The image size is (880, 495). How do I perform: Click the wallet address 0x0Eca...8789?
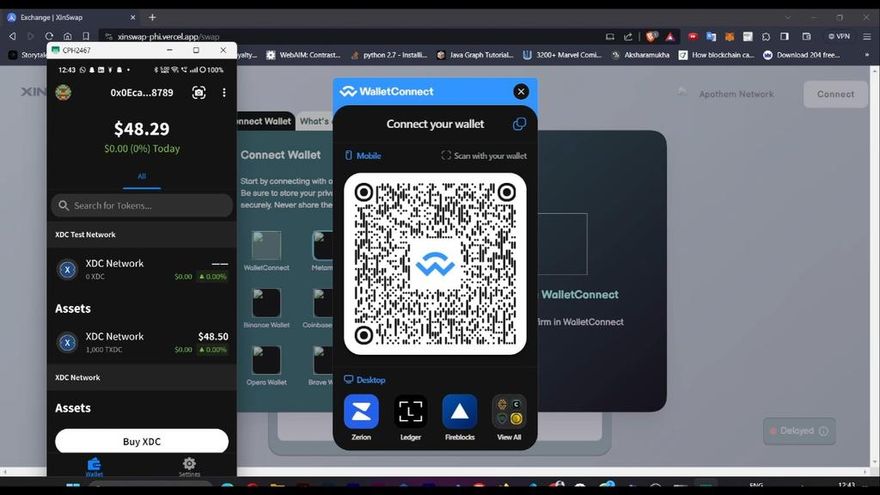tap(141, 93)
